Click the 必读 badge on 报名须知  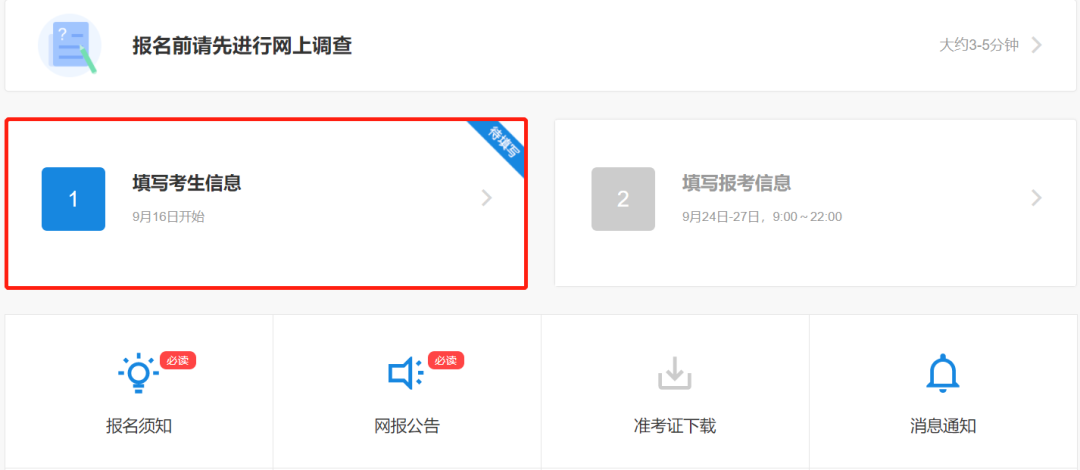tap(178, 360)
